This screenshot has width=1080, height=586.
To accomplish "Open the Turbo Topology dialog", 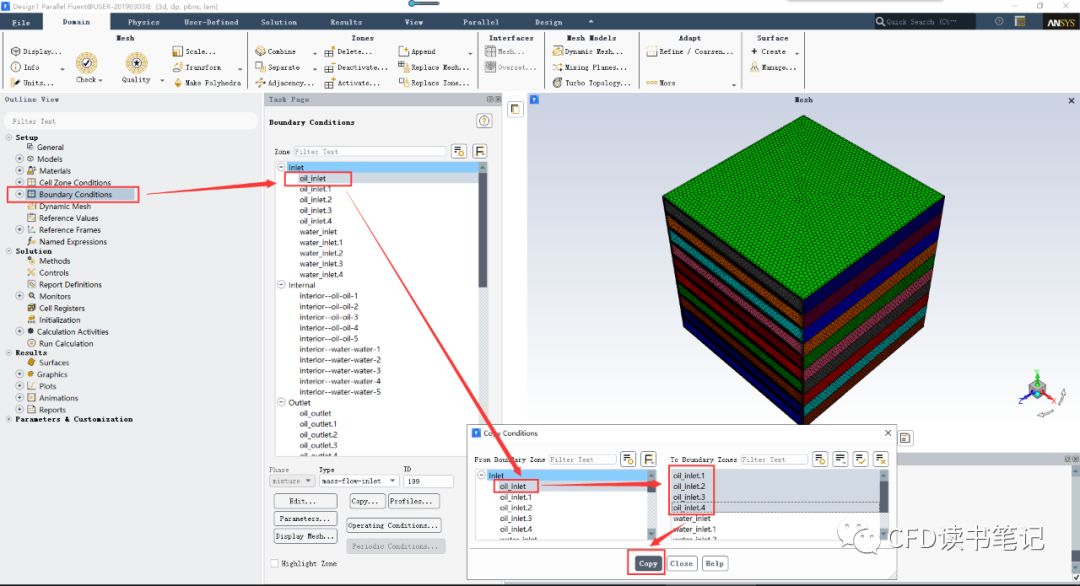I will pyautogui.click(x=592, y=83).
